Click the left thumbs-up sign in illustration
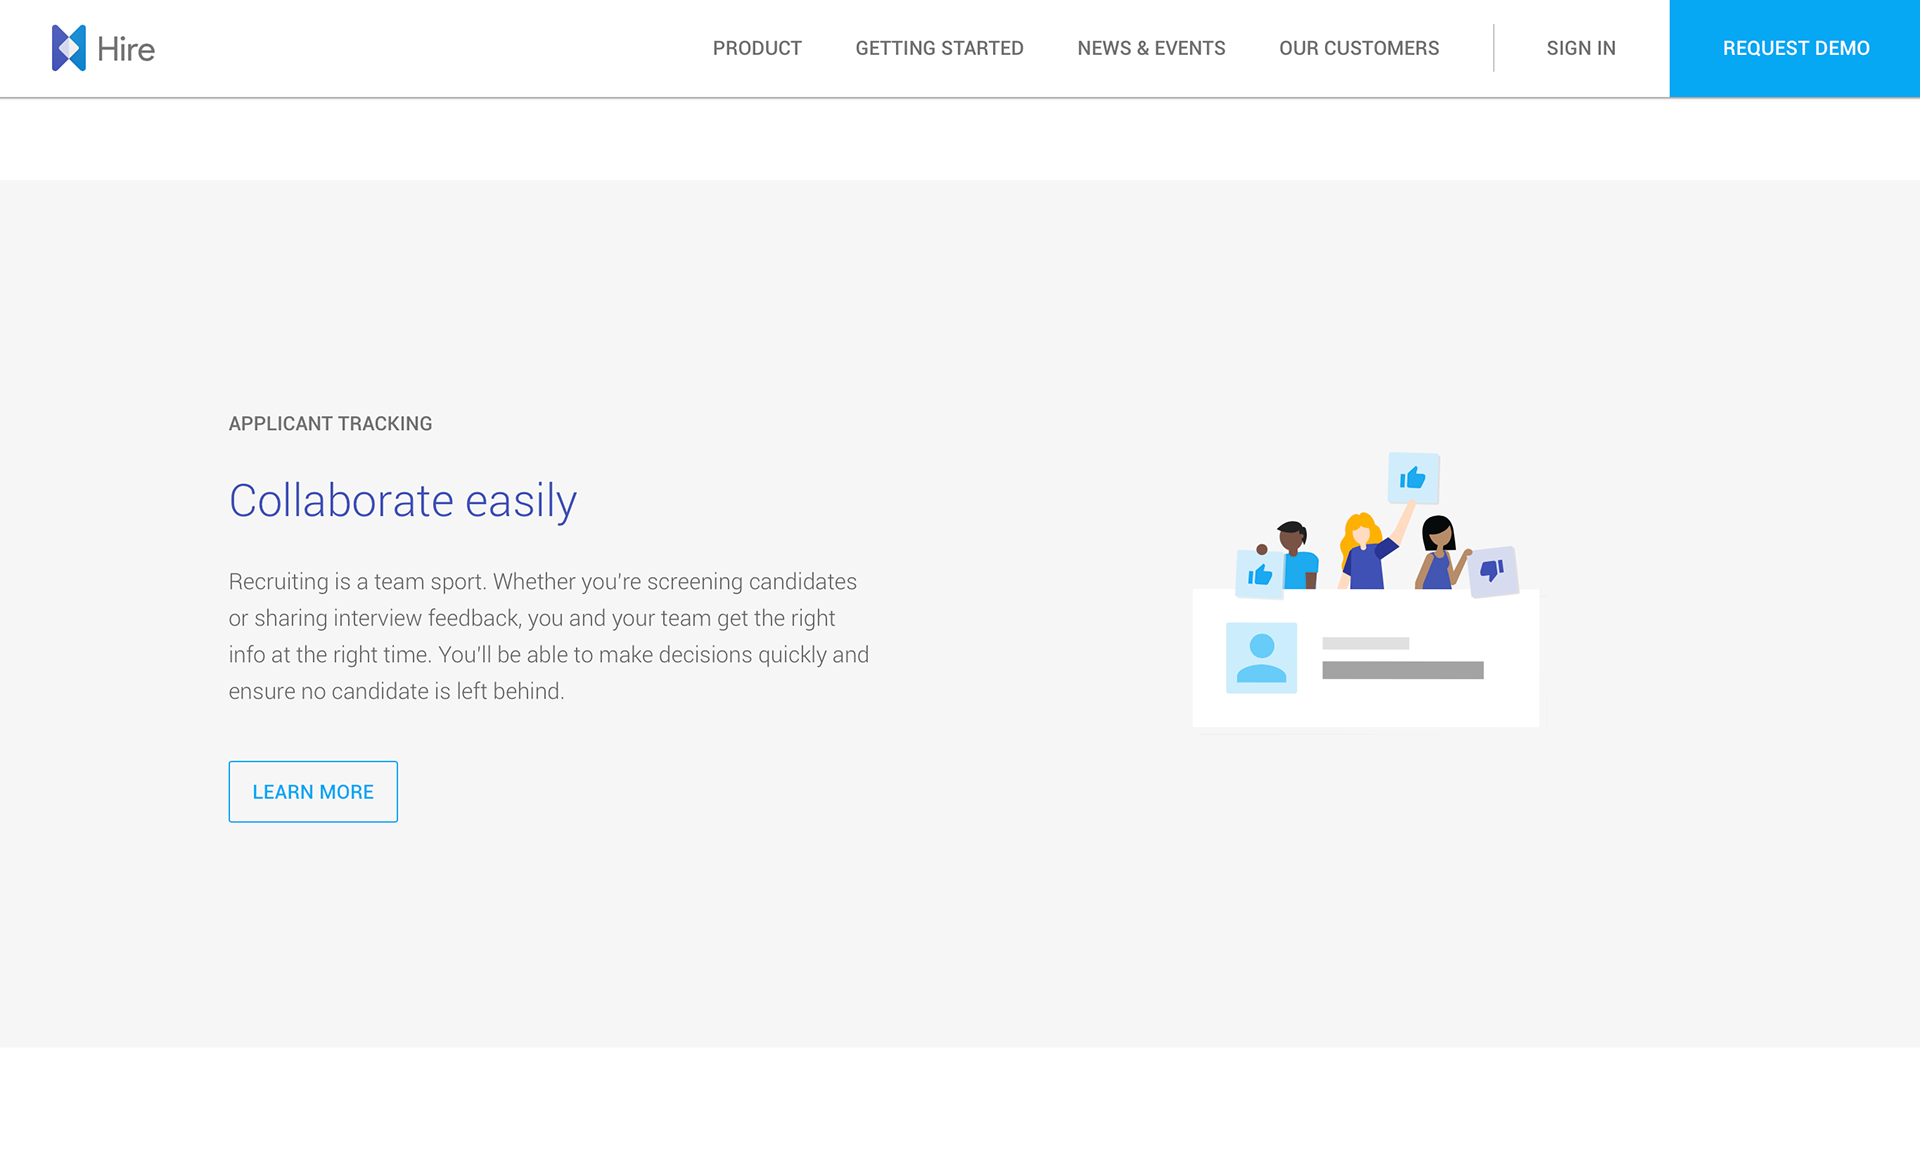The image size is (1920, 1163). (x=1260, y=574)
